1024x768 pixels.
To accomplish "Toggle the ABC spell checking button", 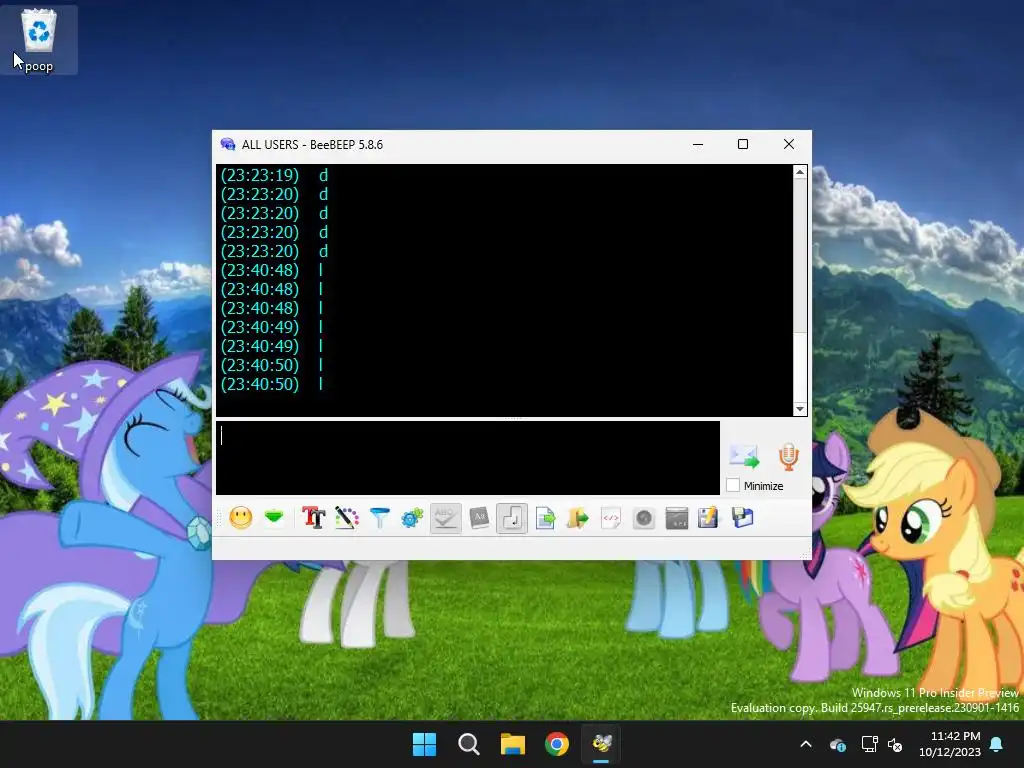I will coord(445,519).
